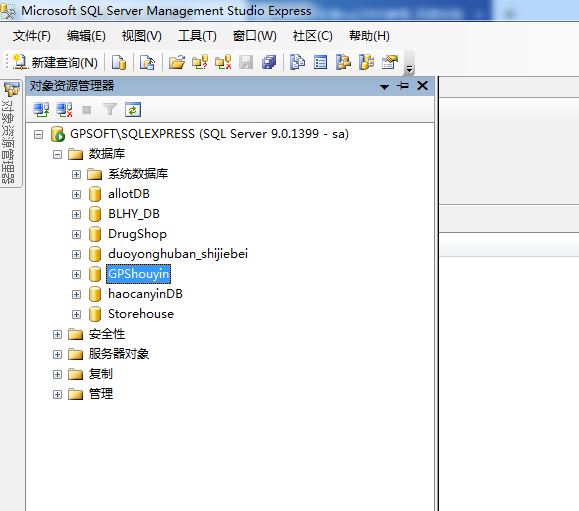The image size is (579, 511).
Task: Click the Refresh icon in Object Explorer toolbar
Action: 133,110
